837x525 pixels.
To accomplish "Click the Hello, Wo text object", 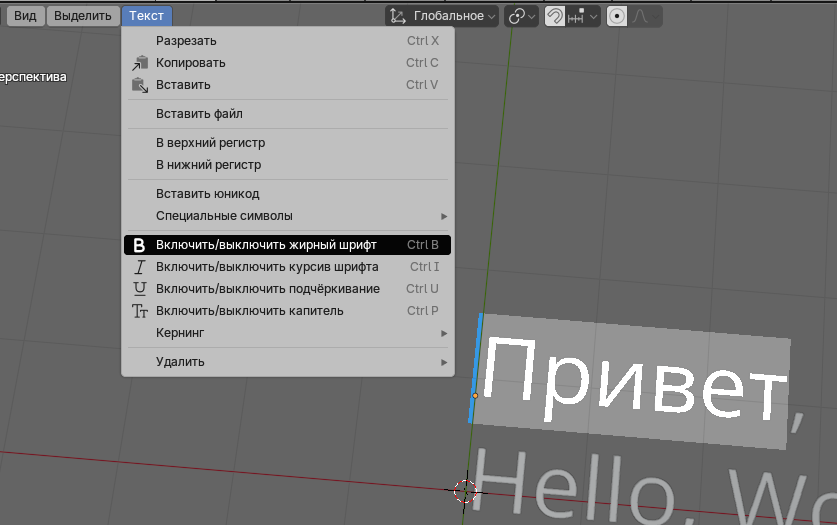I will click(x=654, y=488).
